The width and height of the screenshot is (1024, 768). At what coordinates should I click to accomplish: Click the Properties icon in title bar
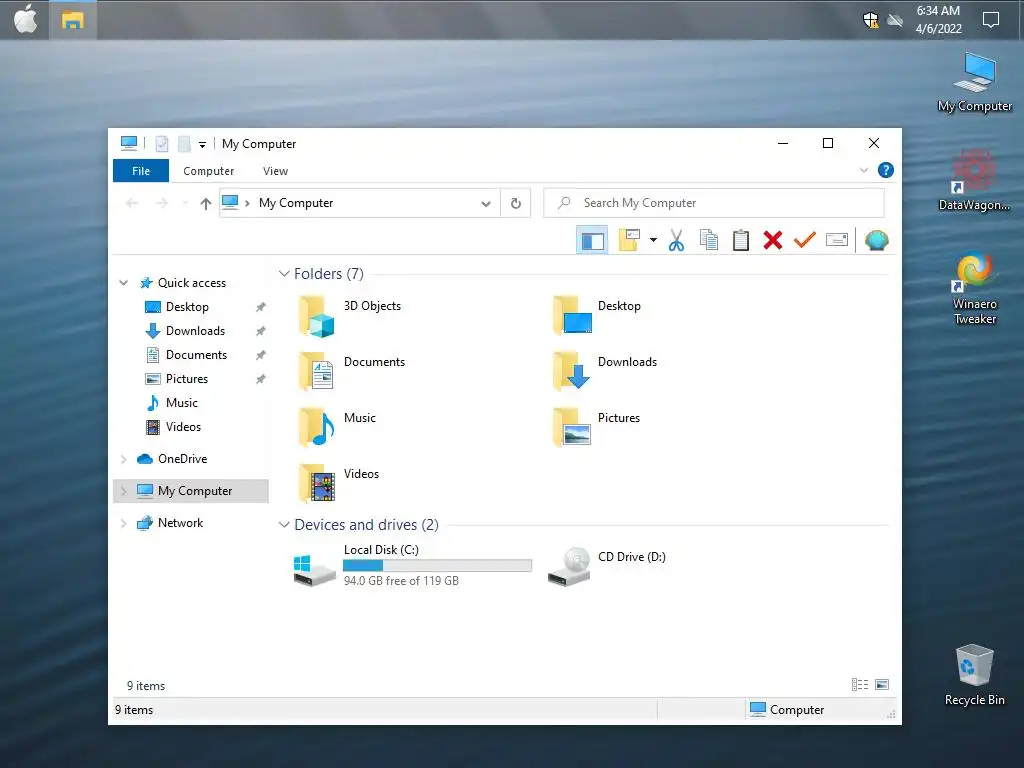[162, 144]
